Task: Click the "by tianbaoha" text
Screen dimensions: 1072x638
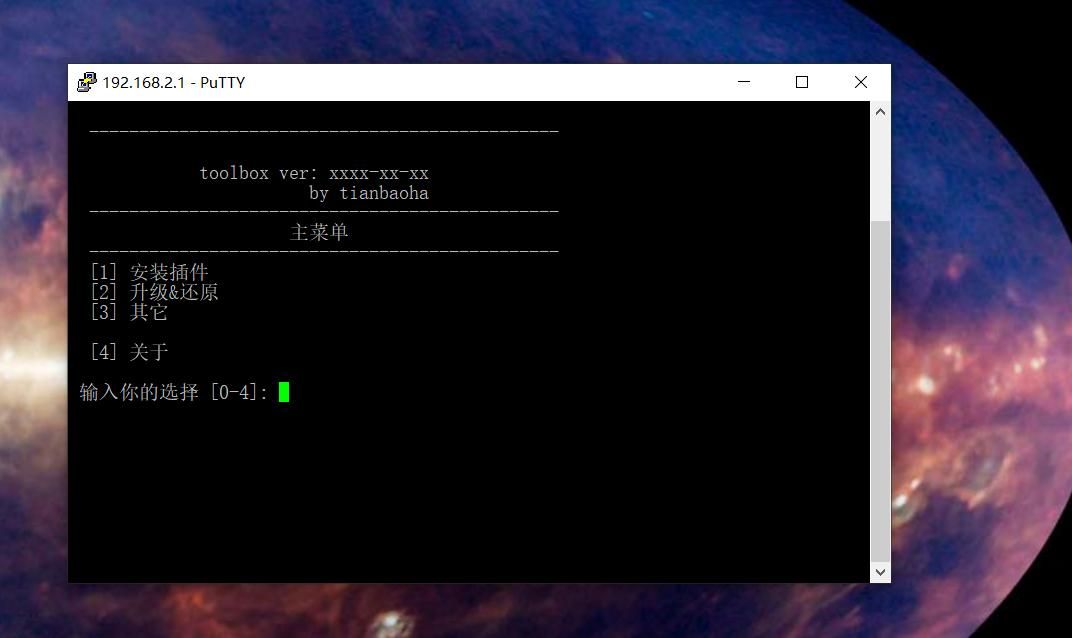Action: pyautogui.click(x=368, y=194)
